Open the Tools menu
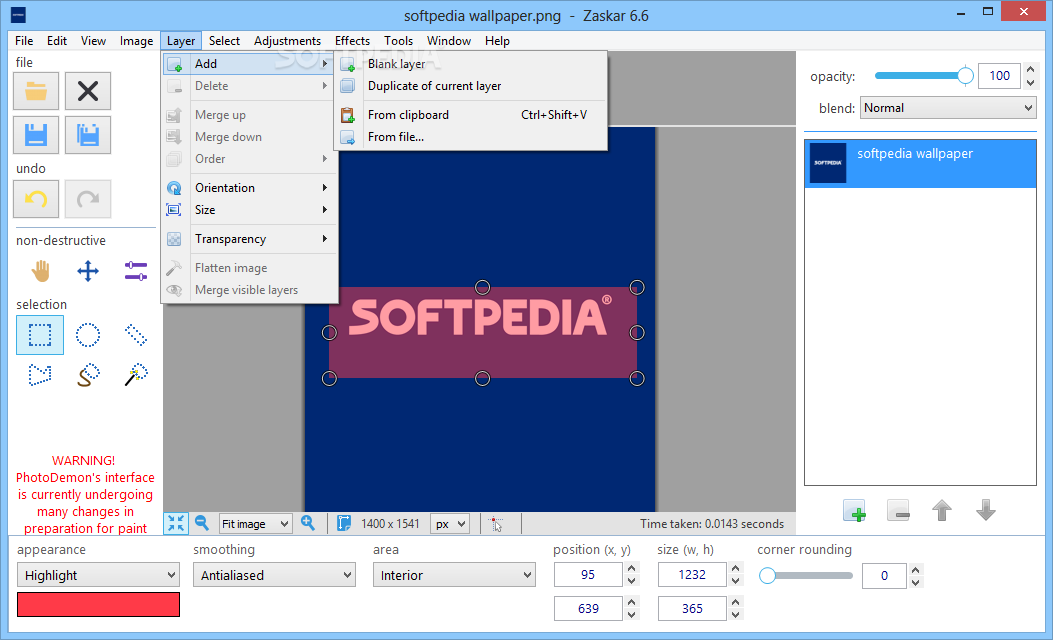This screenshot has height=640, width=1053. (399, 41)
